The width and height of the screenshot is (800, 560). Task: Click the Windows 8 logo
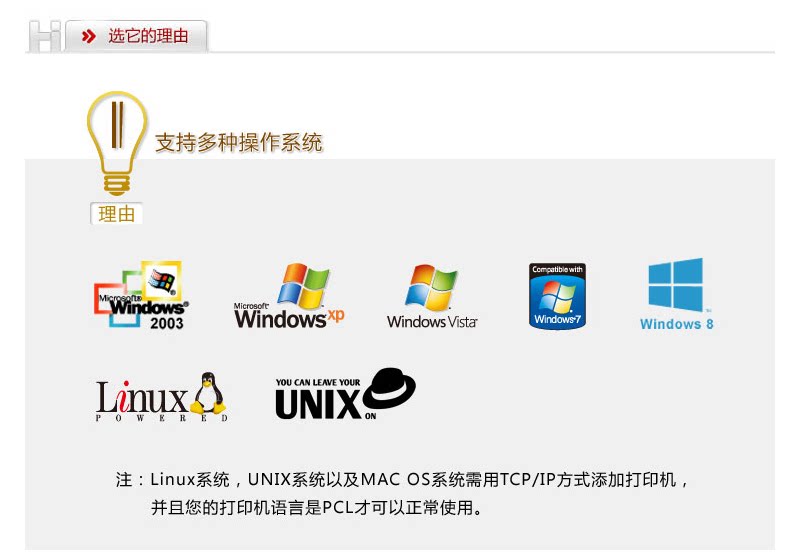click(677, 294)
